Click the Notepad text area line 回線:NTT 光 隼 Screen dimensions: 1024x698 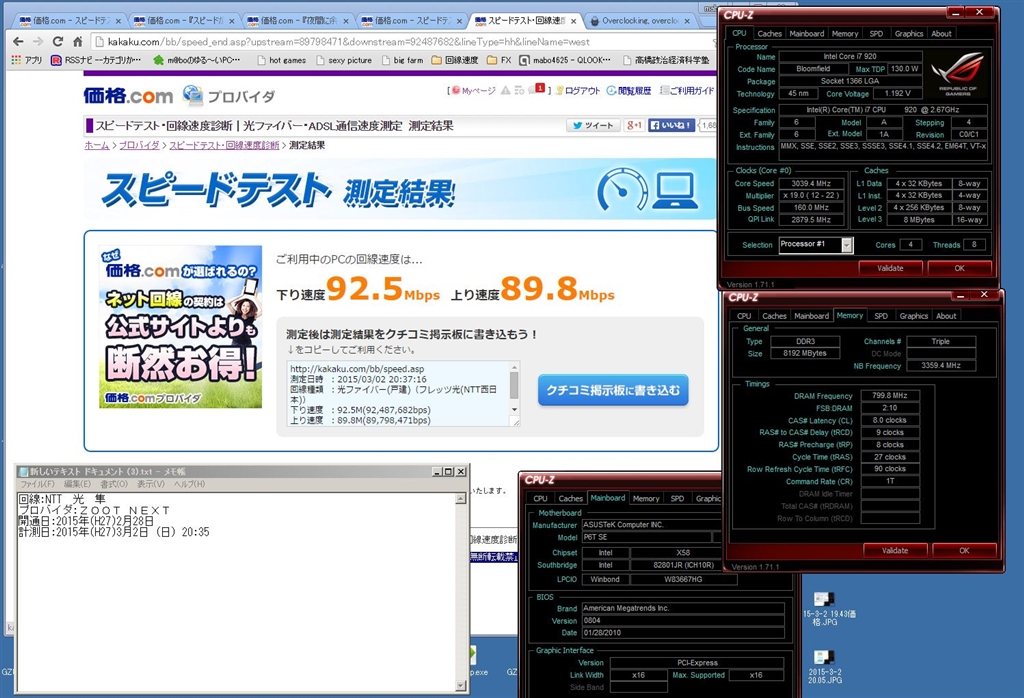(x=62, y=500)
